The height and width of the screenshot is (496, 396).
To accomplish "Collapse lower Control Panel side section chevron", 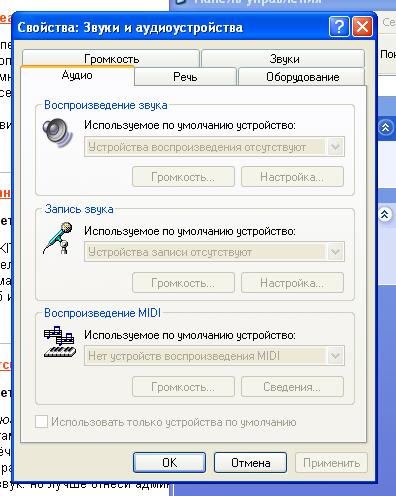I will (x=385, y=215).
